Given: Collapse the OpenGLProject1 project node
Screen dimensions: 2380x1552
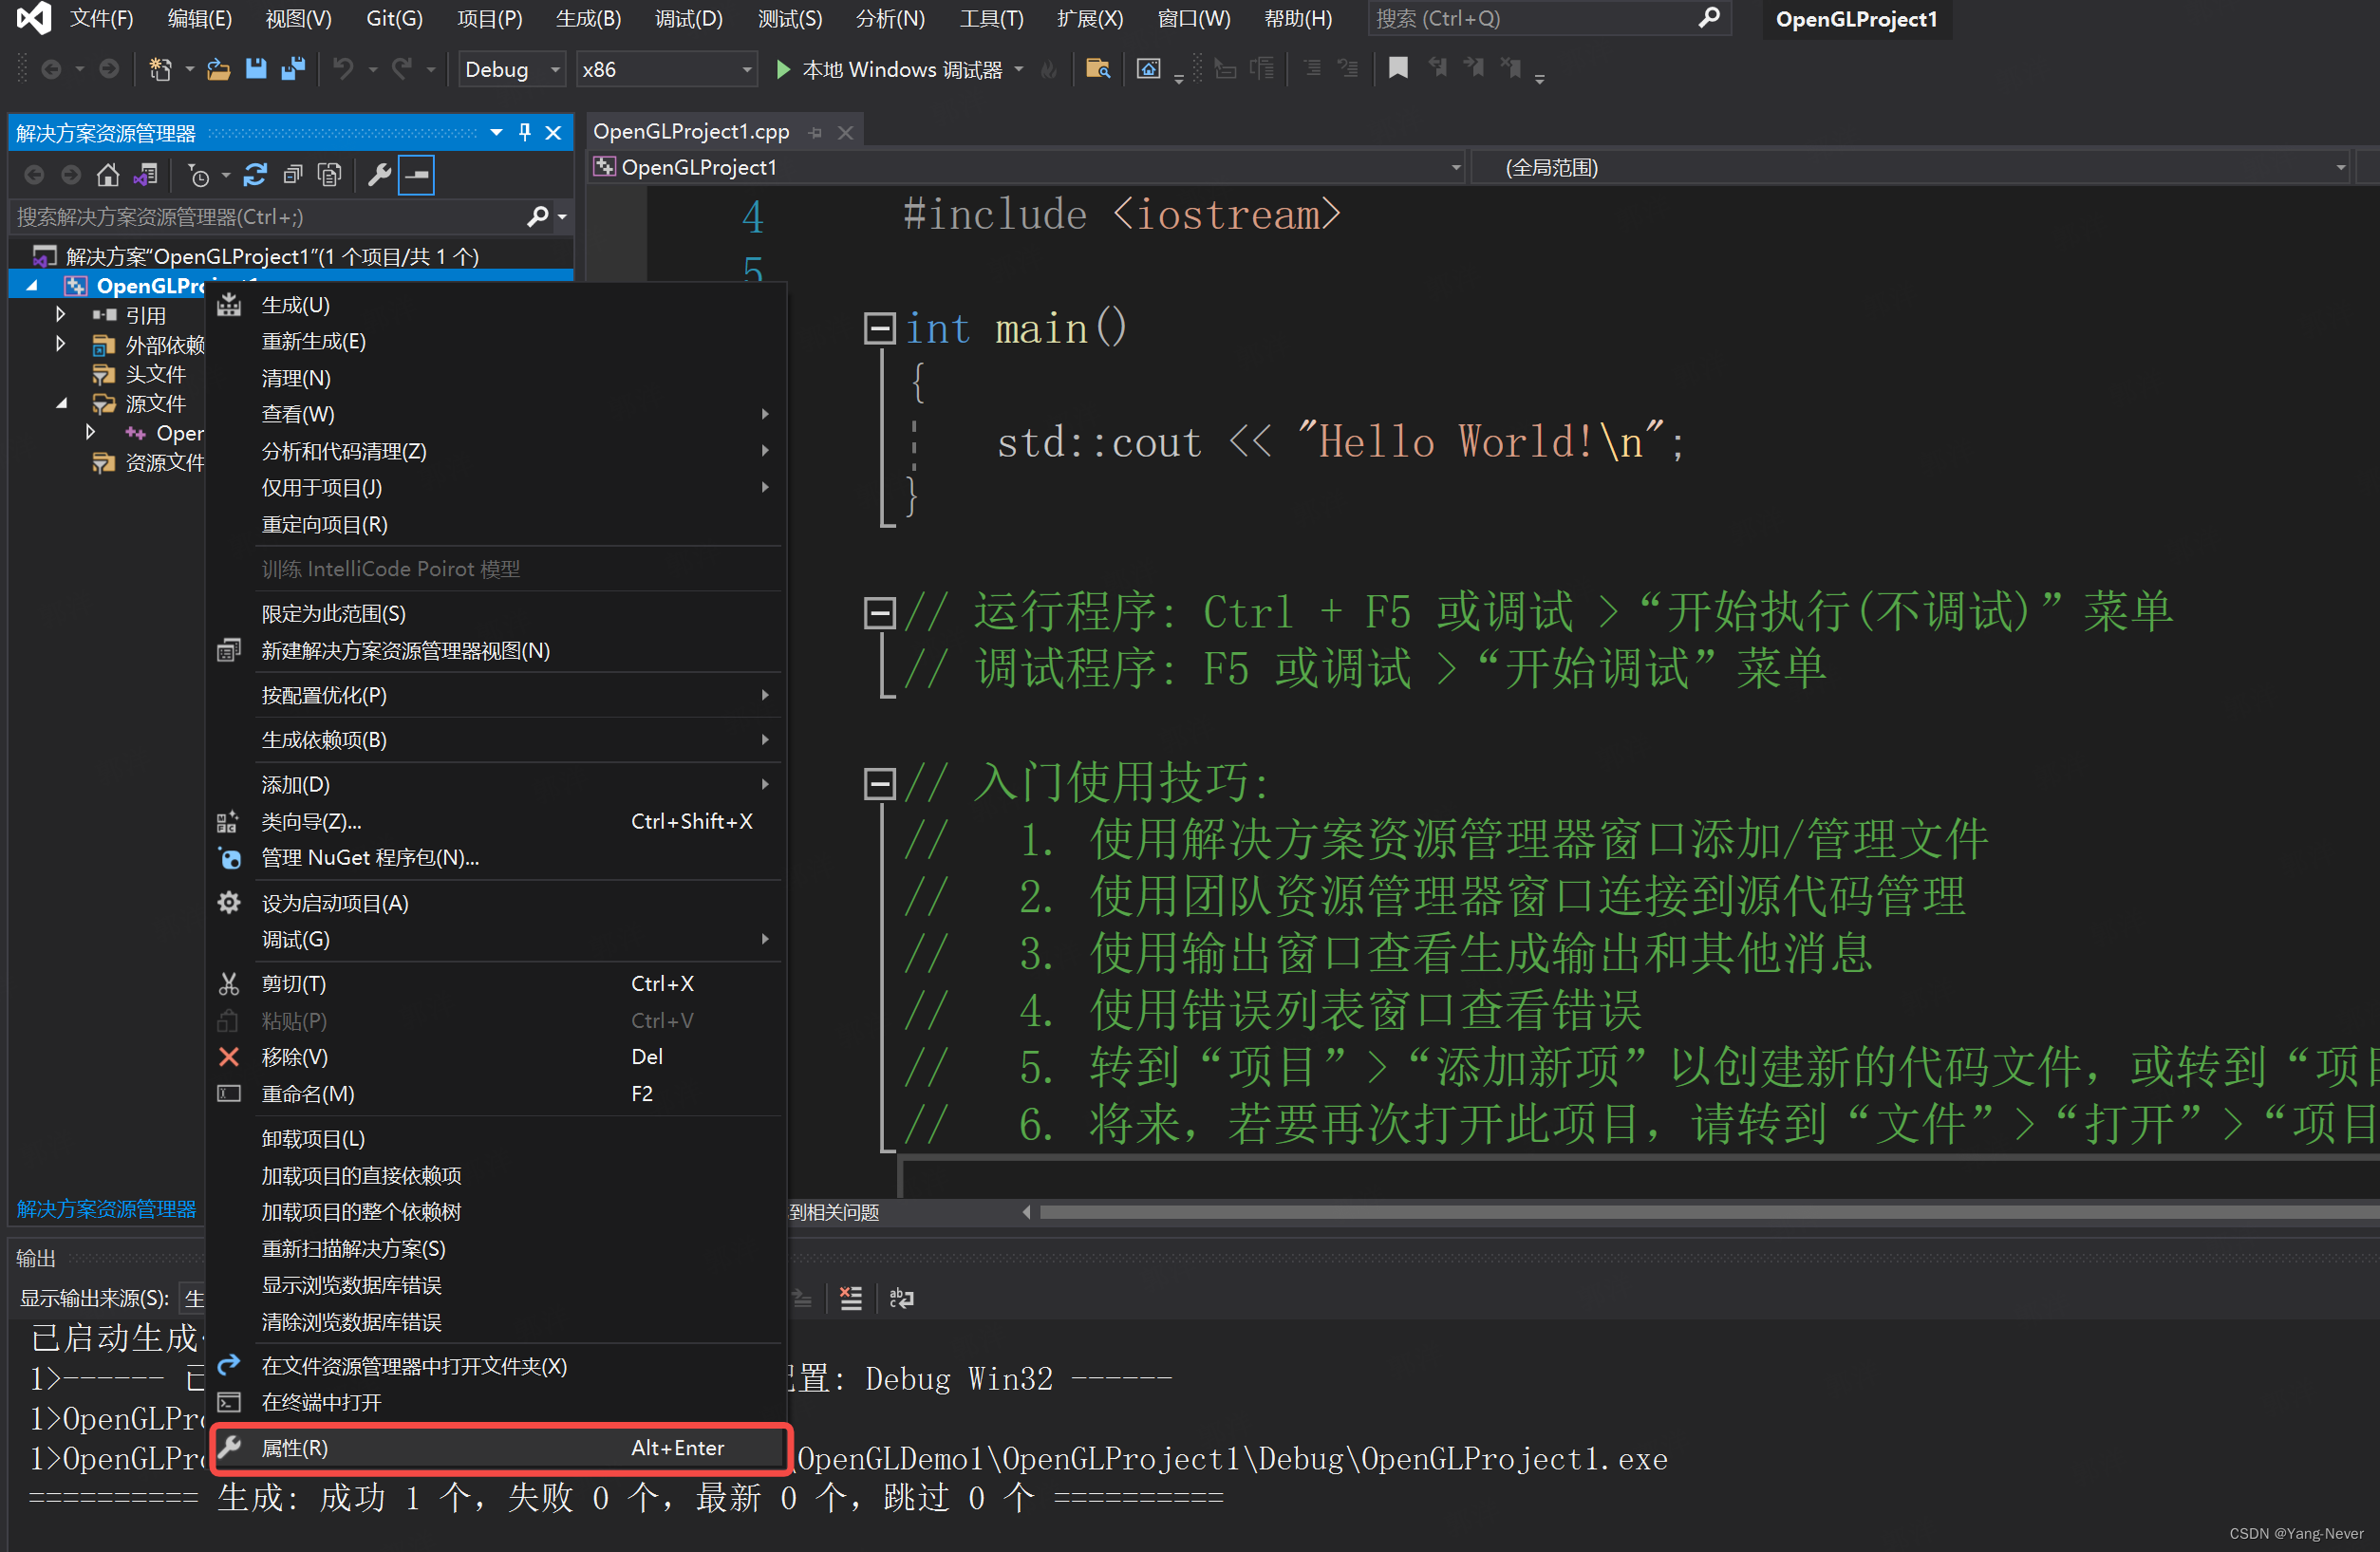Looking at the screenshot, I should [x=32, y=286].
